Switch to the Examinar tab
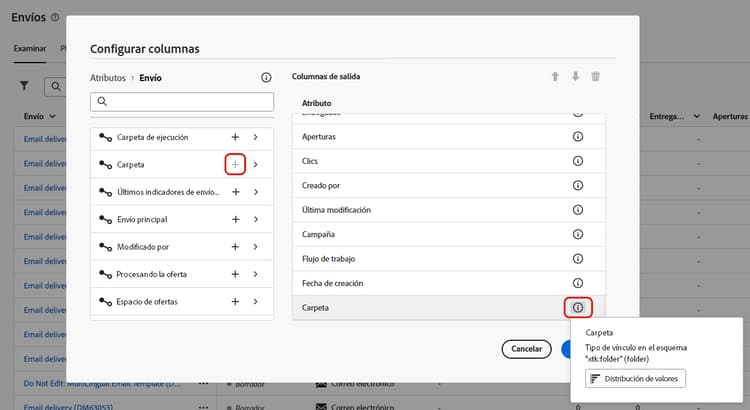Viewport: 750px width, 410px height. pos(29,48)
